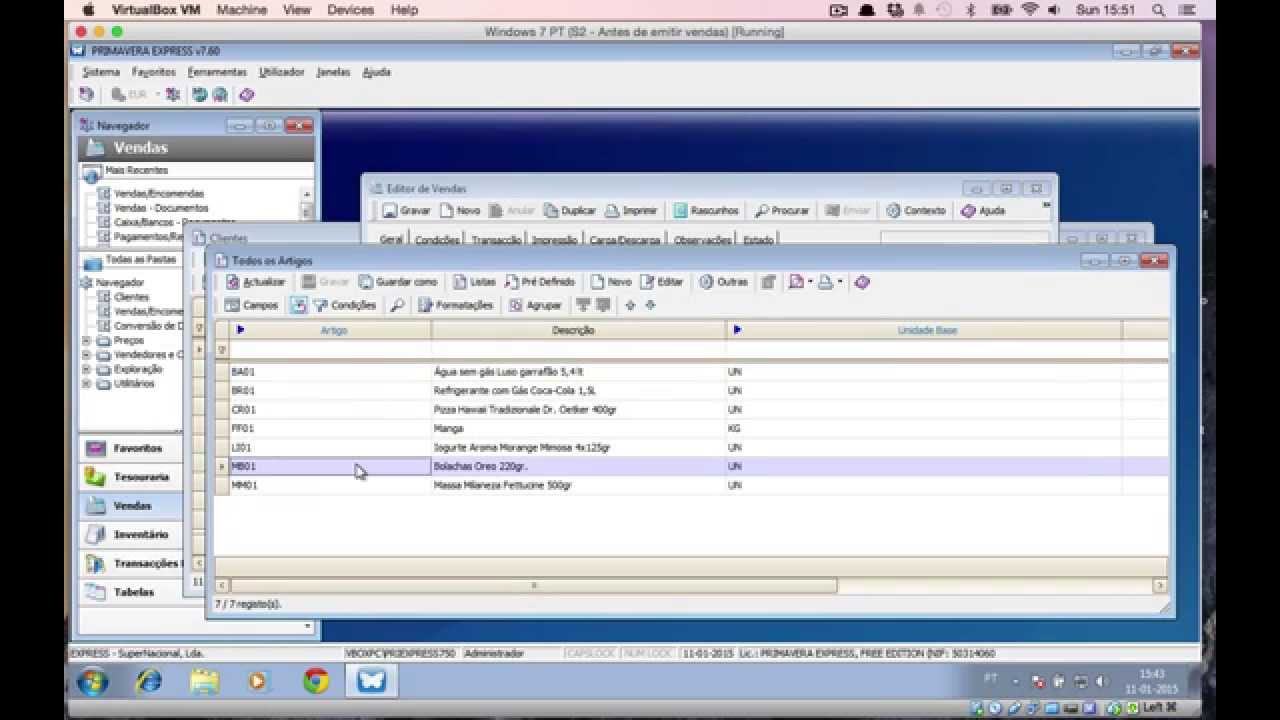The width and height of the screenshot is (1280, 720).
Task: Expand the Utilitários folder in Navegador
Action: click(x=87, y=384)
